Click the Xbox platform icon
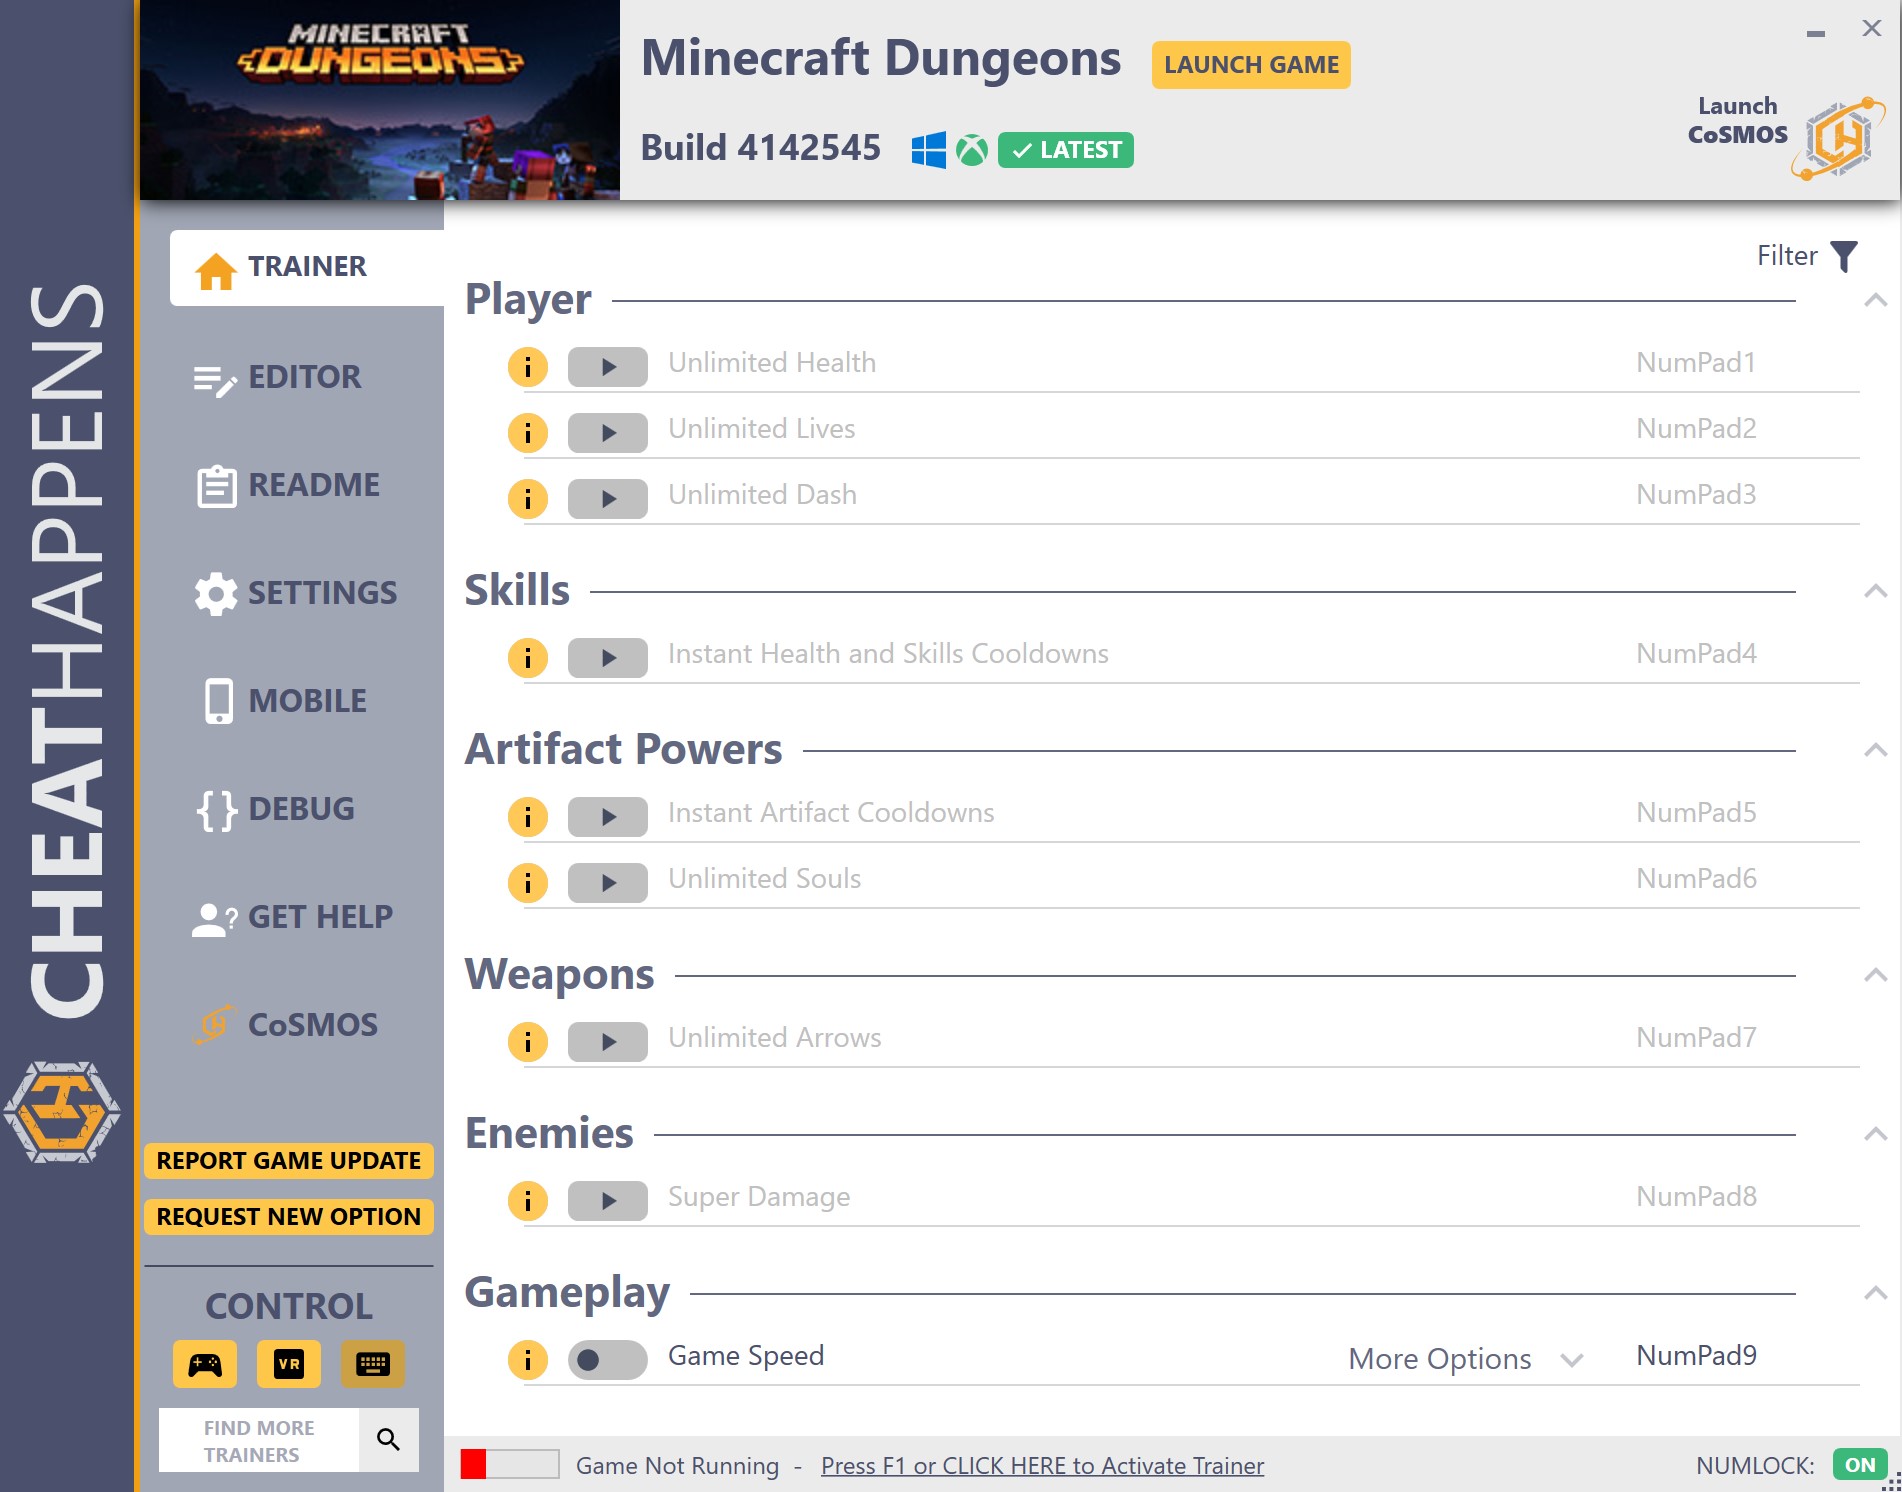The width and height of the screenshot is (1902, 1492). [x=972, y=150]
